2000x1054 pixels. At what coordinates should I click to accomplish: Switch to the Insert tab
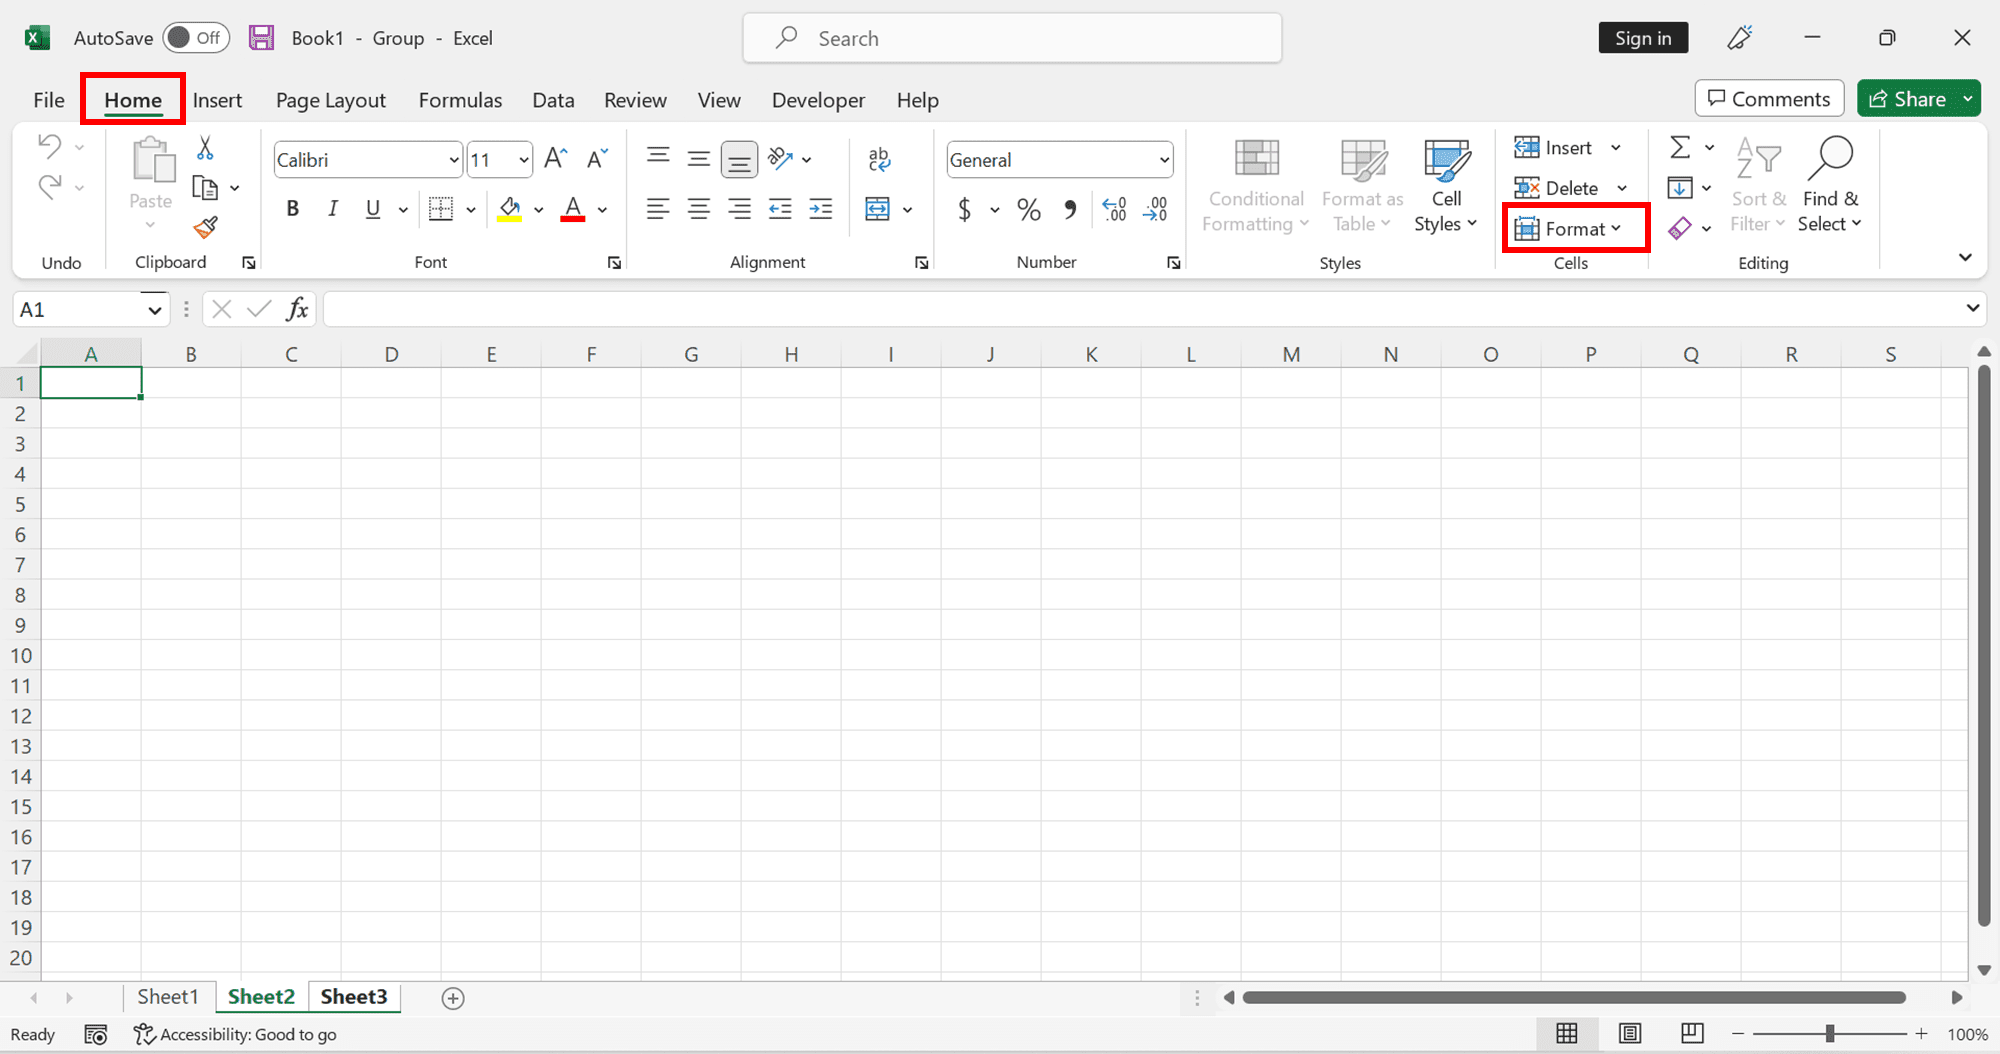(217, 100)
